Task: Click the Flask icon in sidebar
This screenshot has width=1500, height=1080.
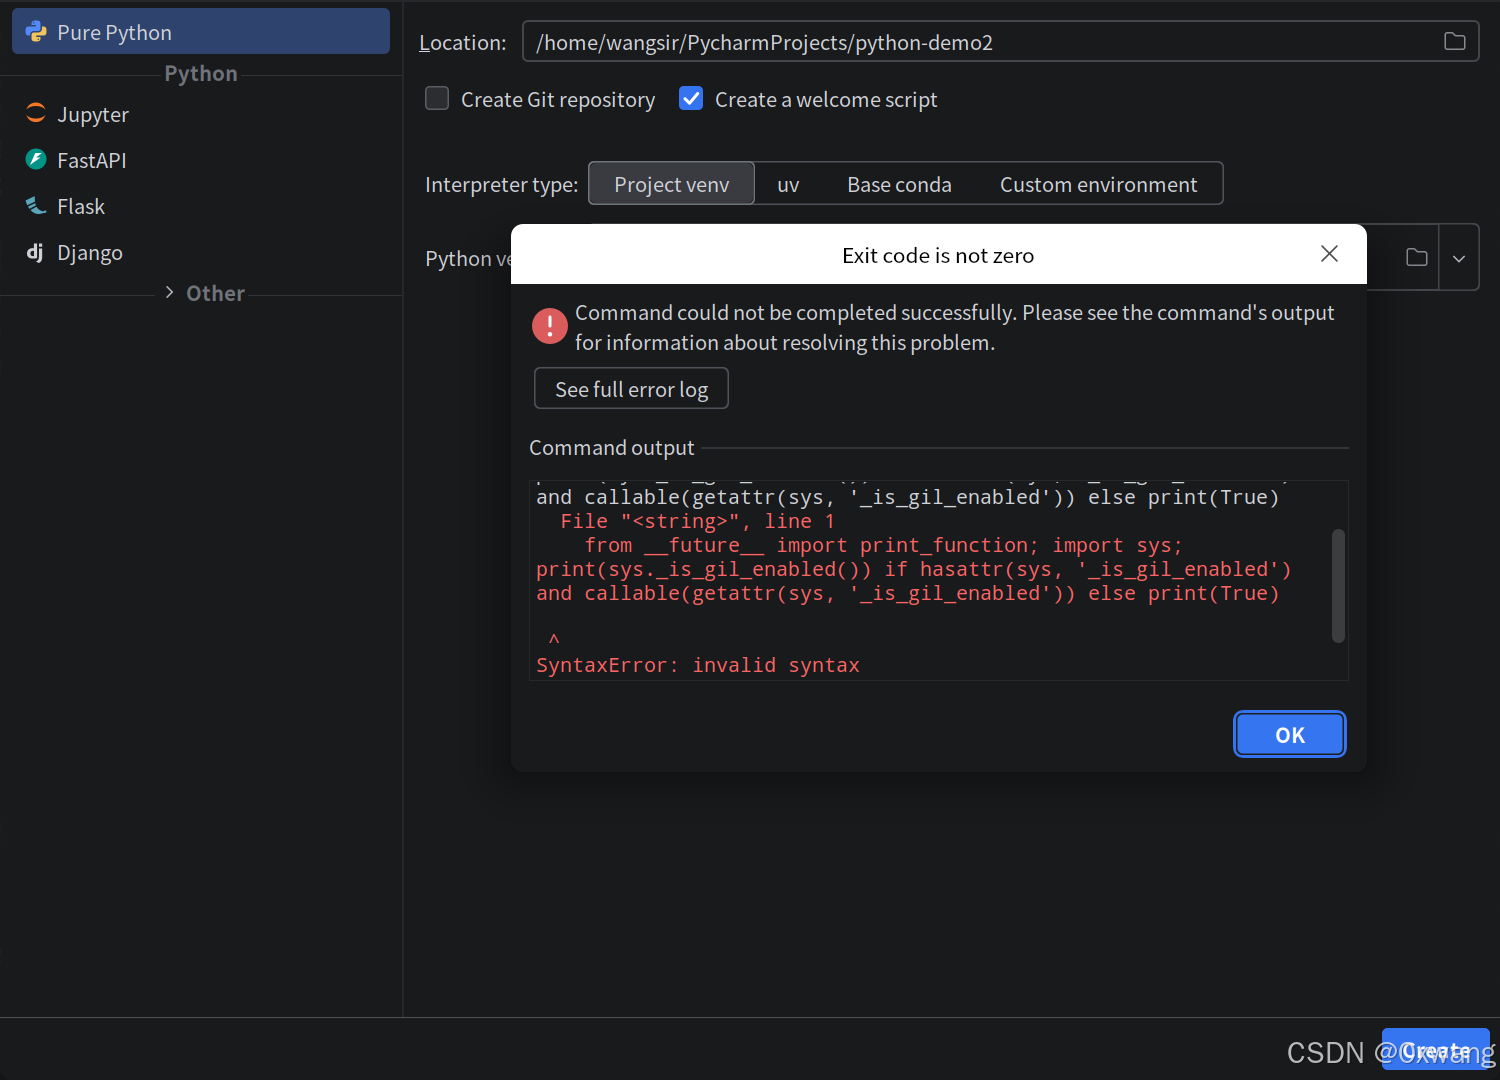Action: (36, 205)
